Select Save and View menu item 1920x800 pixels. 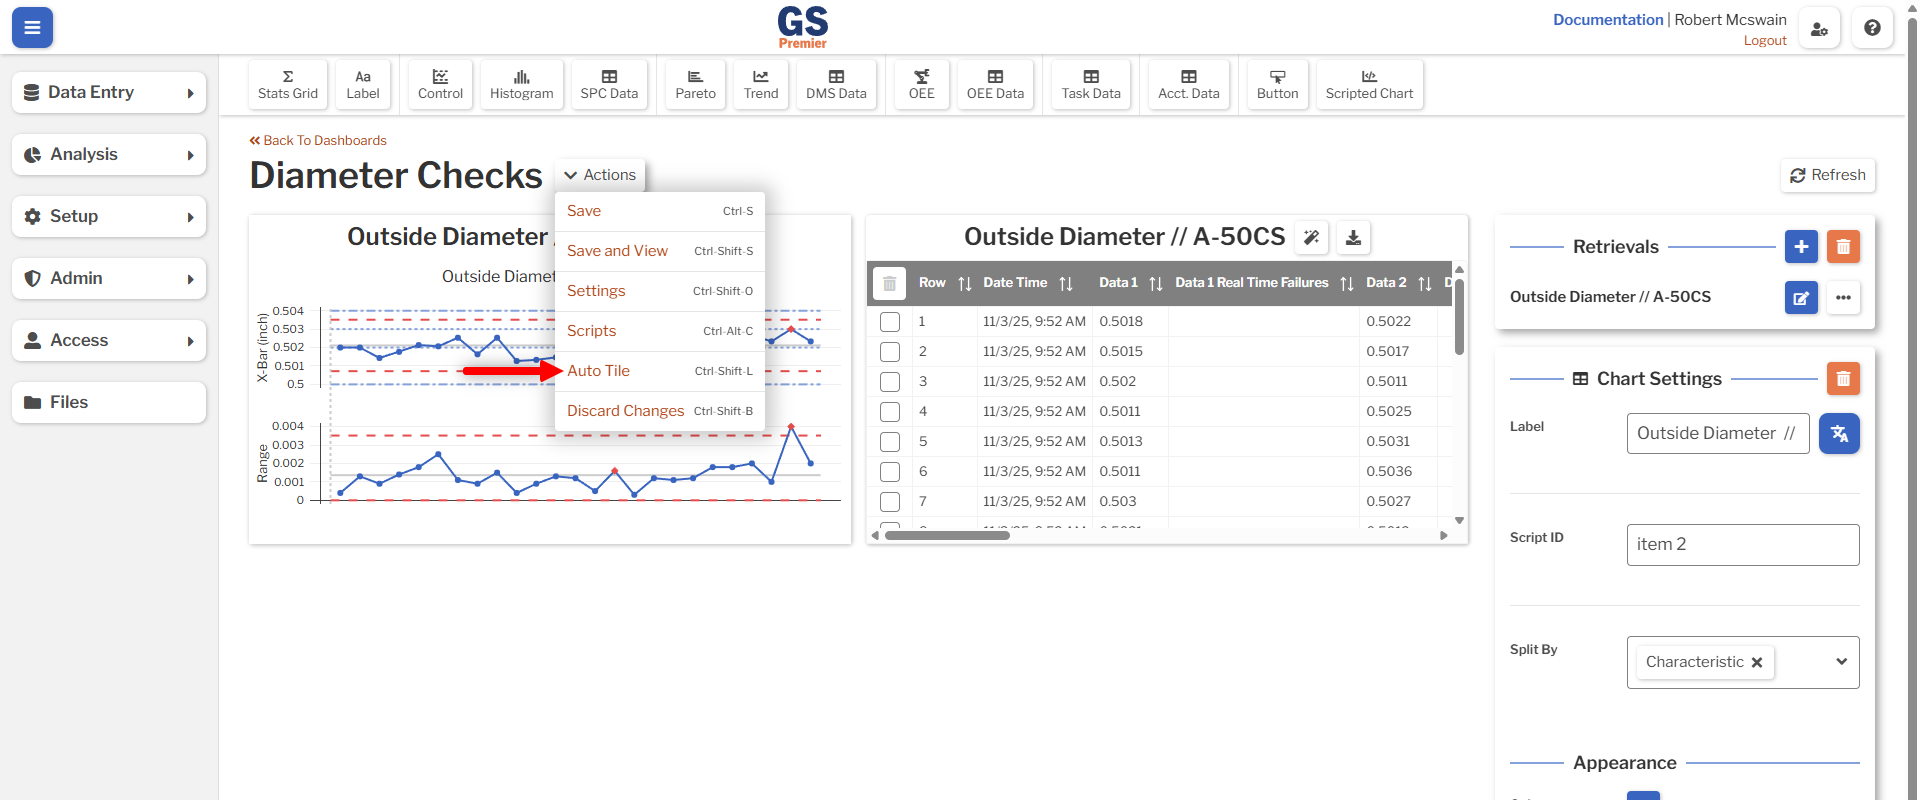pyautogui.click(x=617, y=251)
